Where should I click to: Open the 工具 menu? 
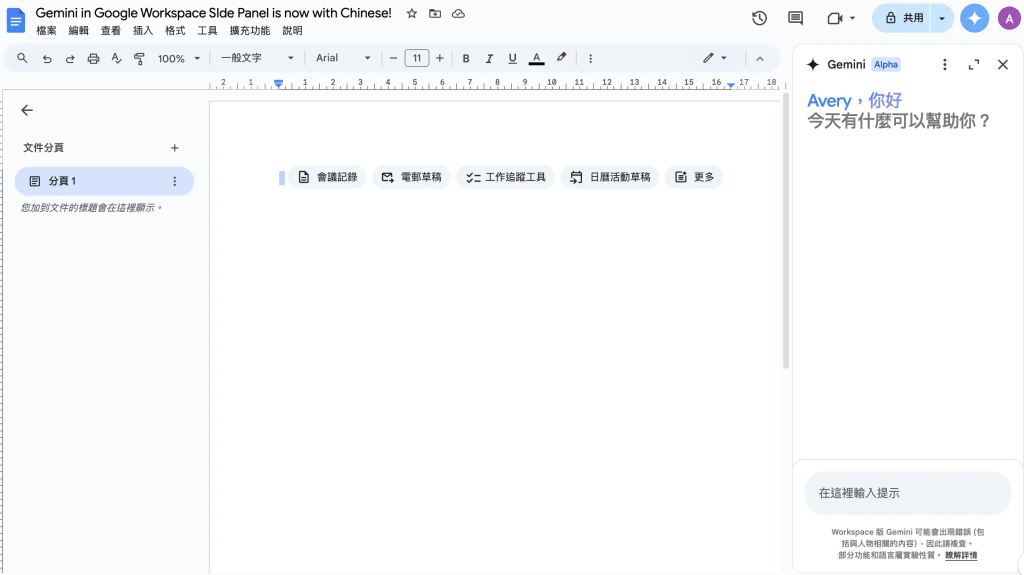tap(207, 31)
